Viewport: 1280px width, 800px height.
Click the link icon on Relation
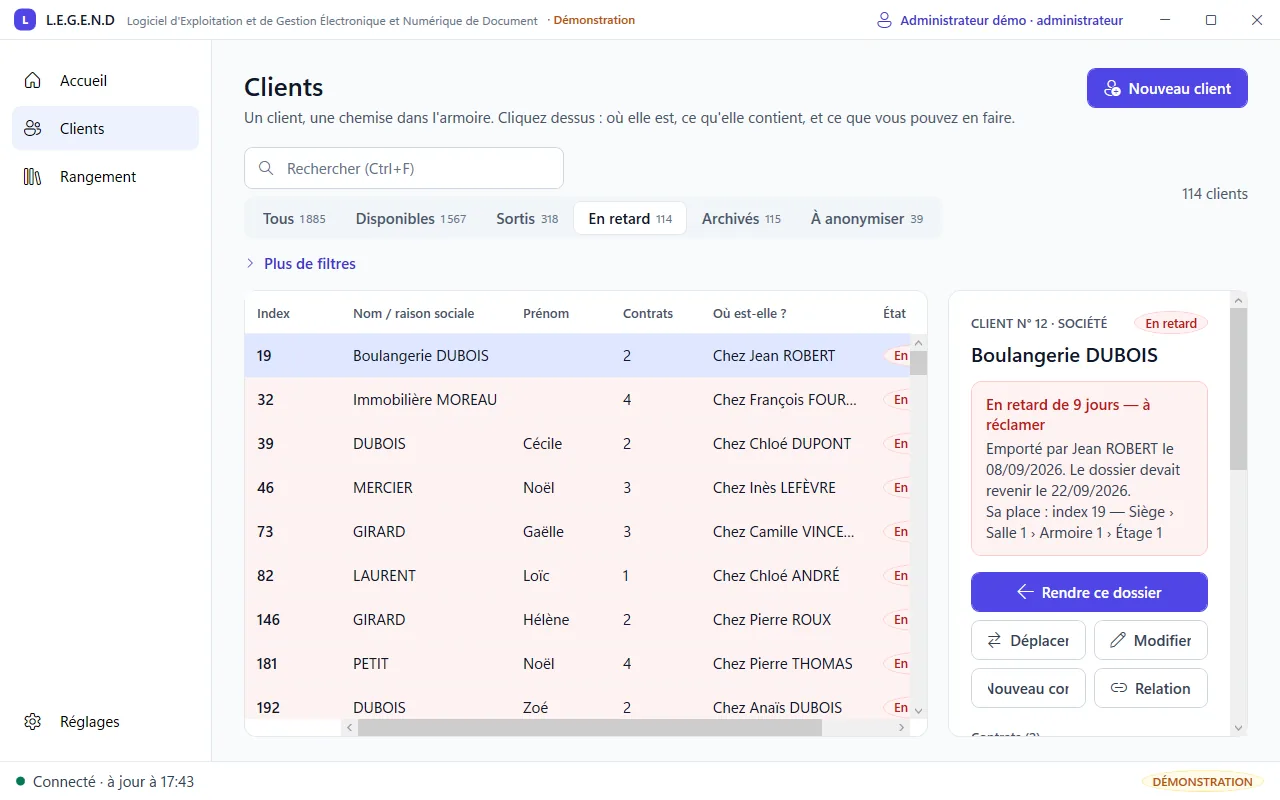click(1119, 688)
